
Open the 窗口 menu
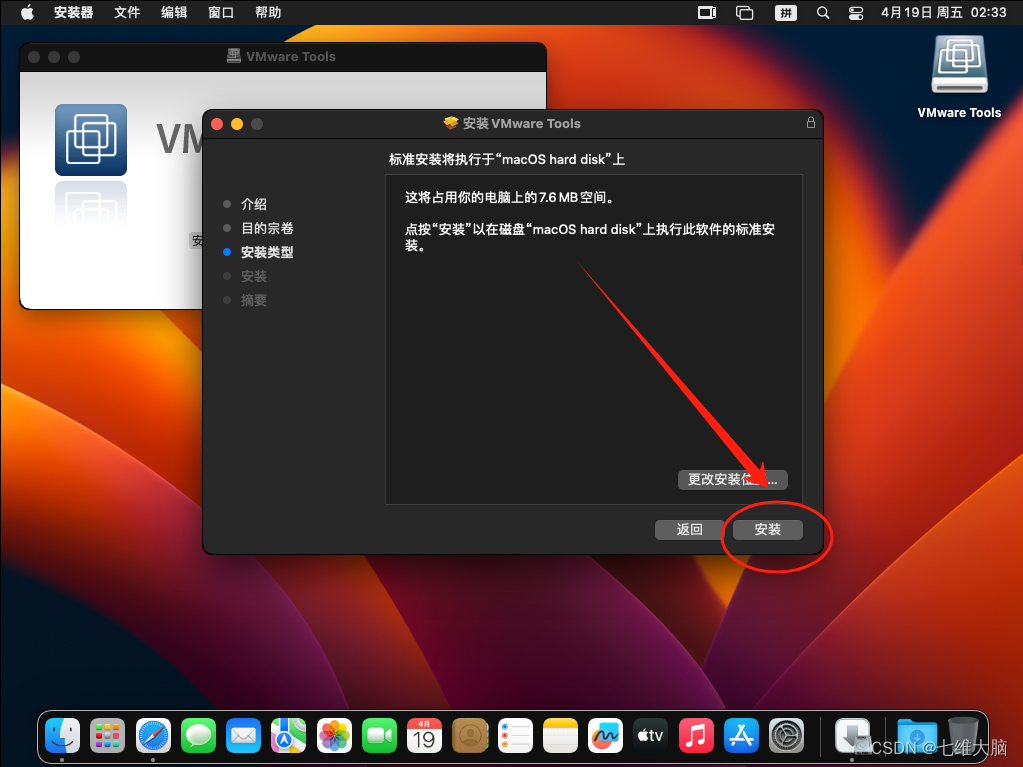[221, 12]
